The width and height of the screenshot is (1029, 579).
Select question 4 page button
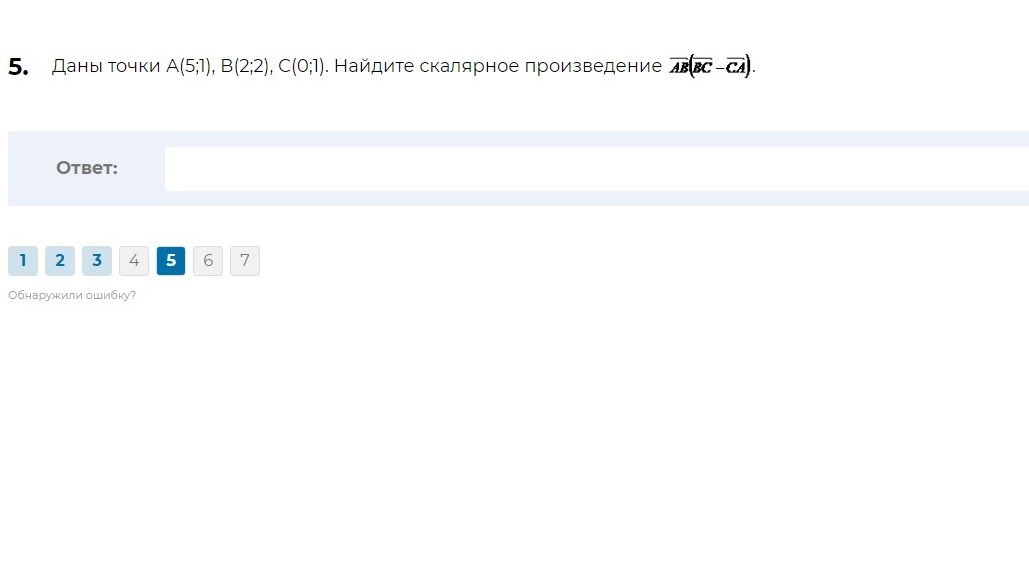pos(134,261)
